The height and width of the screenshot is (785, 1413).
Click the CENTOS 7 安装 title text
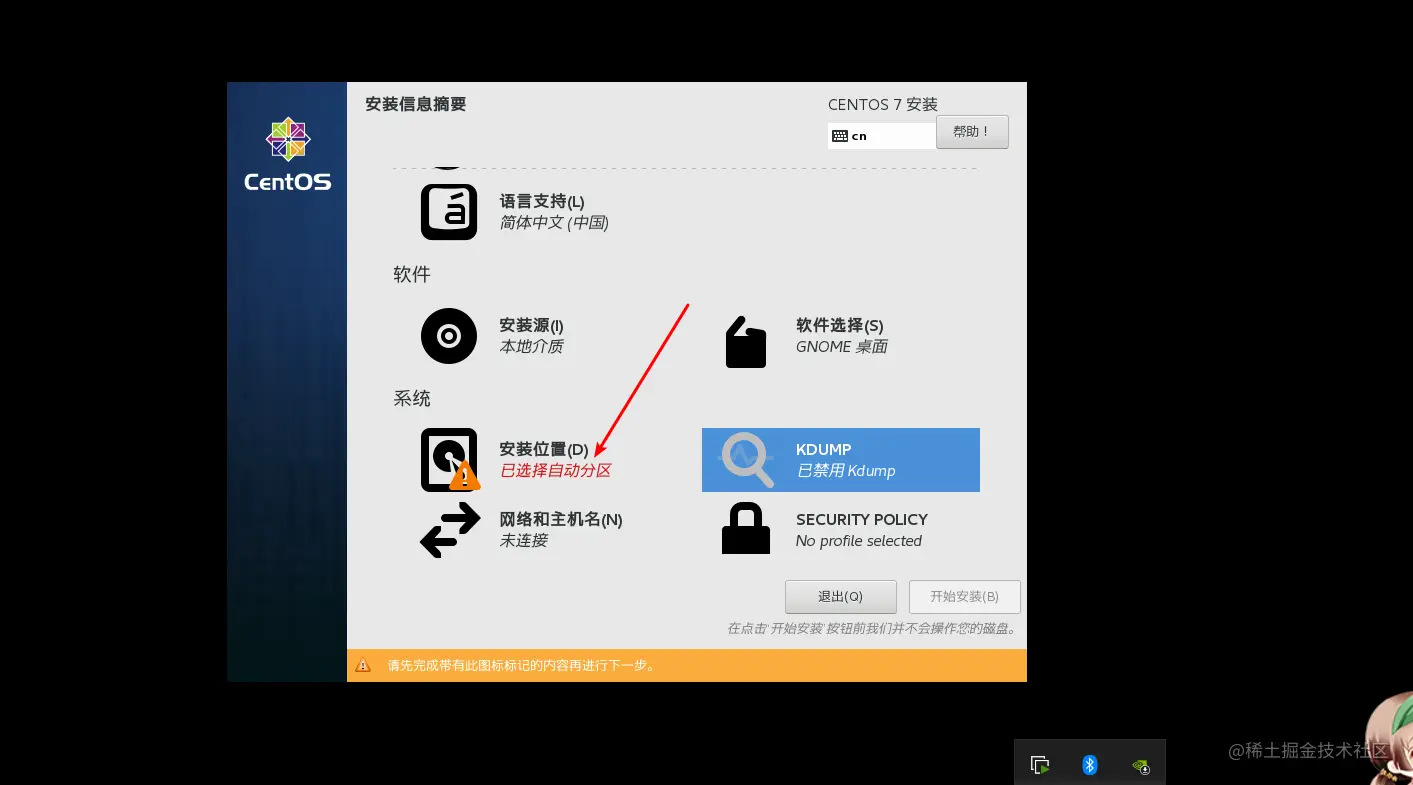click(882, 104)
